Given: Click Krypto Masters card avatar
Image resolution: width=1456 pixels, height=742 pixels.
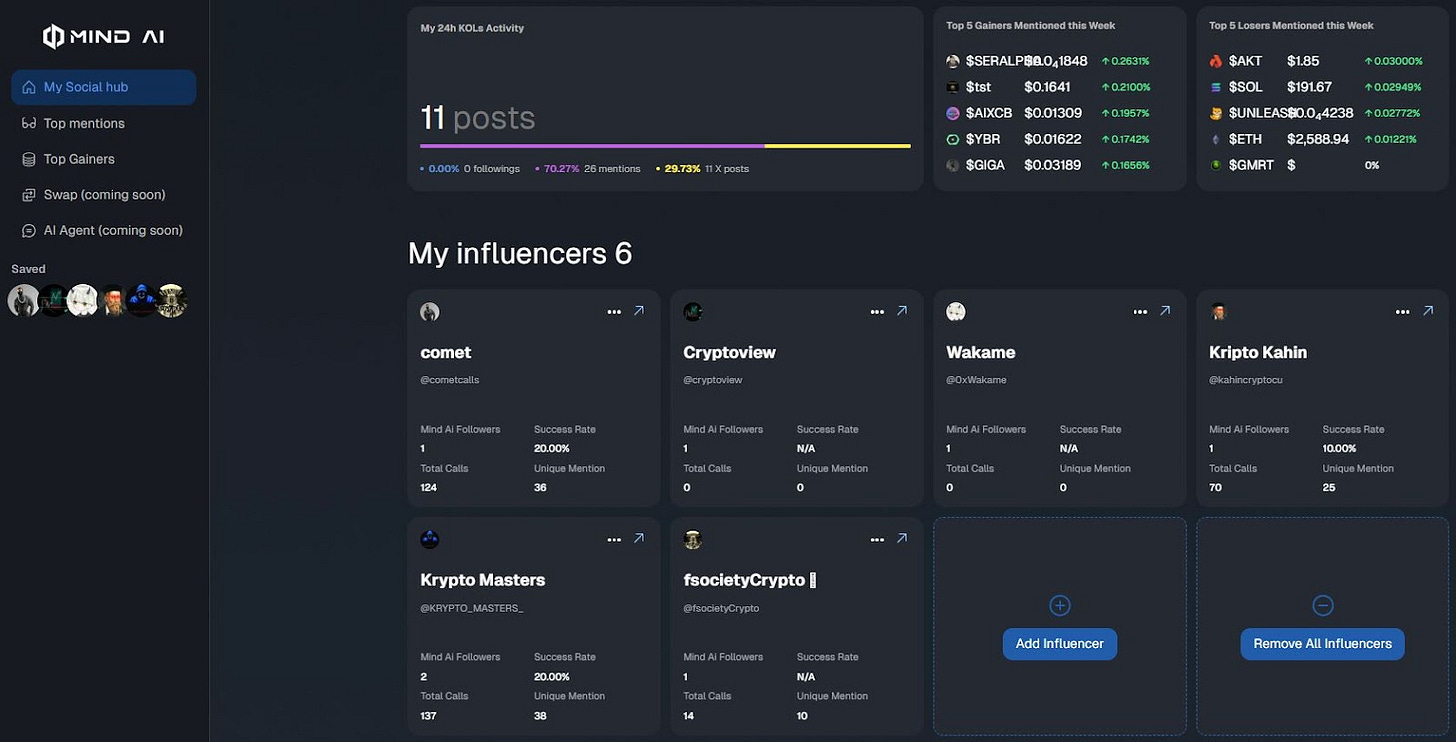Looking at the screenshot, I should 430,540.
